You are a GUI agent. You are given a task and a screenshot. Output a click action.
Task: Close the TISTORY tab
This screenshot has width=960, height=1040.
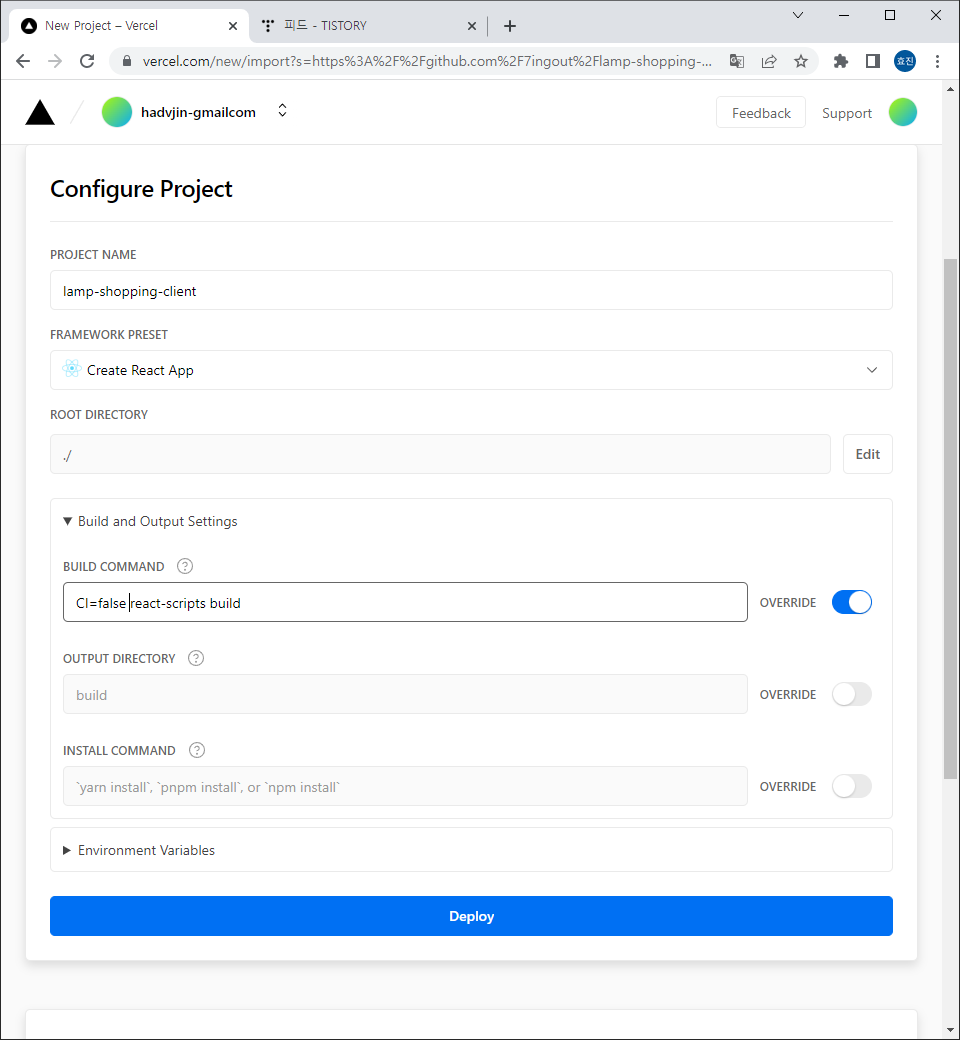472,26
